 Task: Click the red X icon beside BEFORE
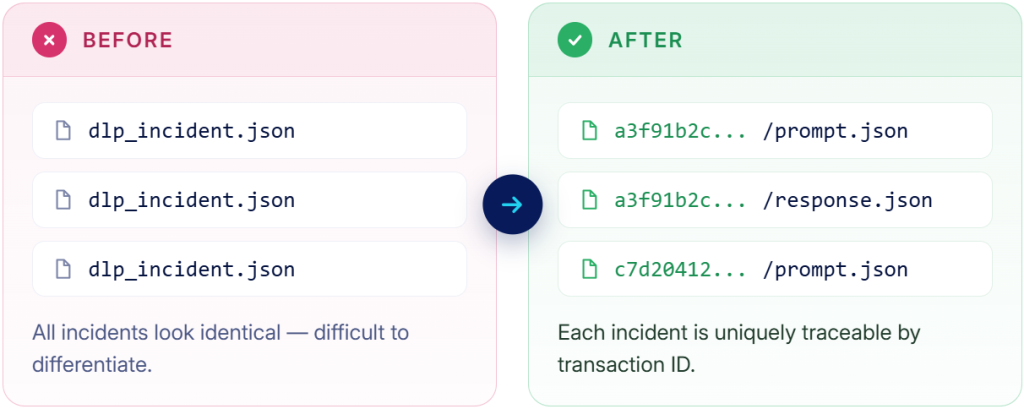pyautogui.click(x=50, y=40)
